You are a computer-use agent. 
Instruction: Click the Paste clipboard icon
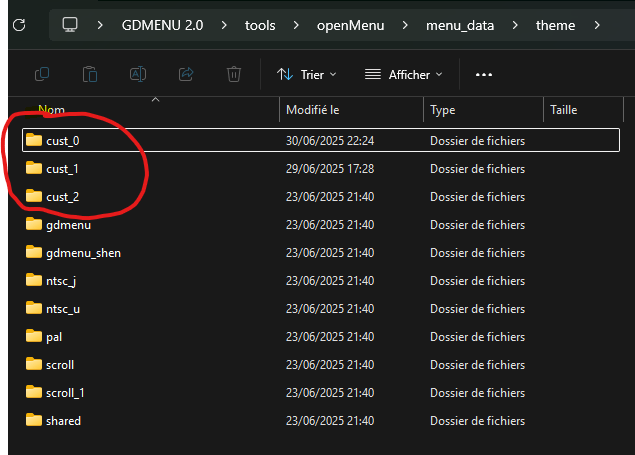(90, 74)
